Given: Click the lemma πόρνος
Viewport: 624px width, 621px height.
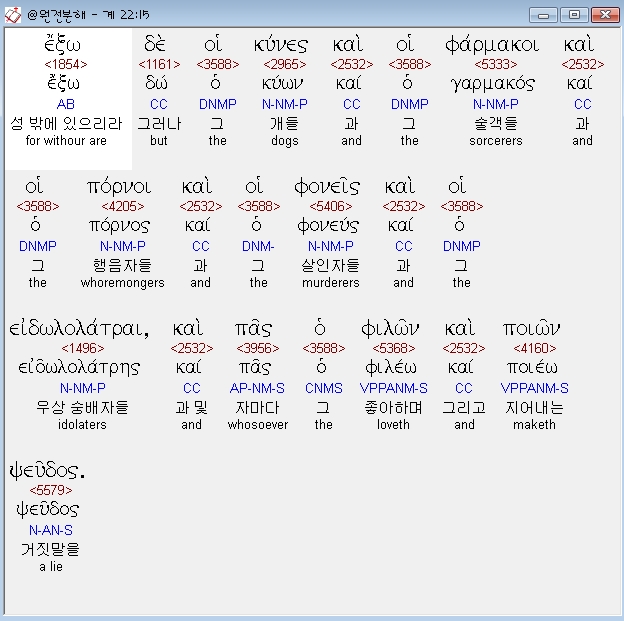Looking at the screenshot, I should [119, 226].
